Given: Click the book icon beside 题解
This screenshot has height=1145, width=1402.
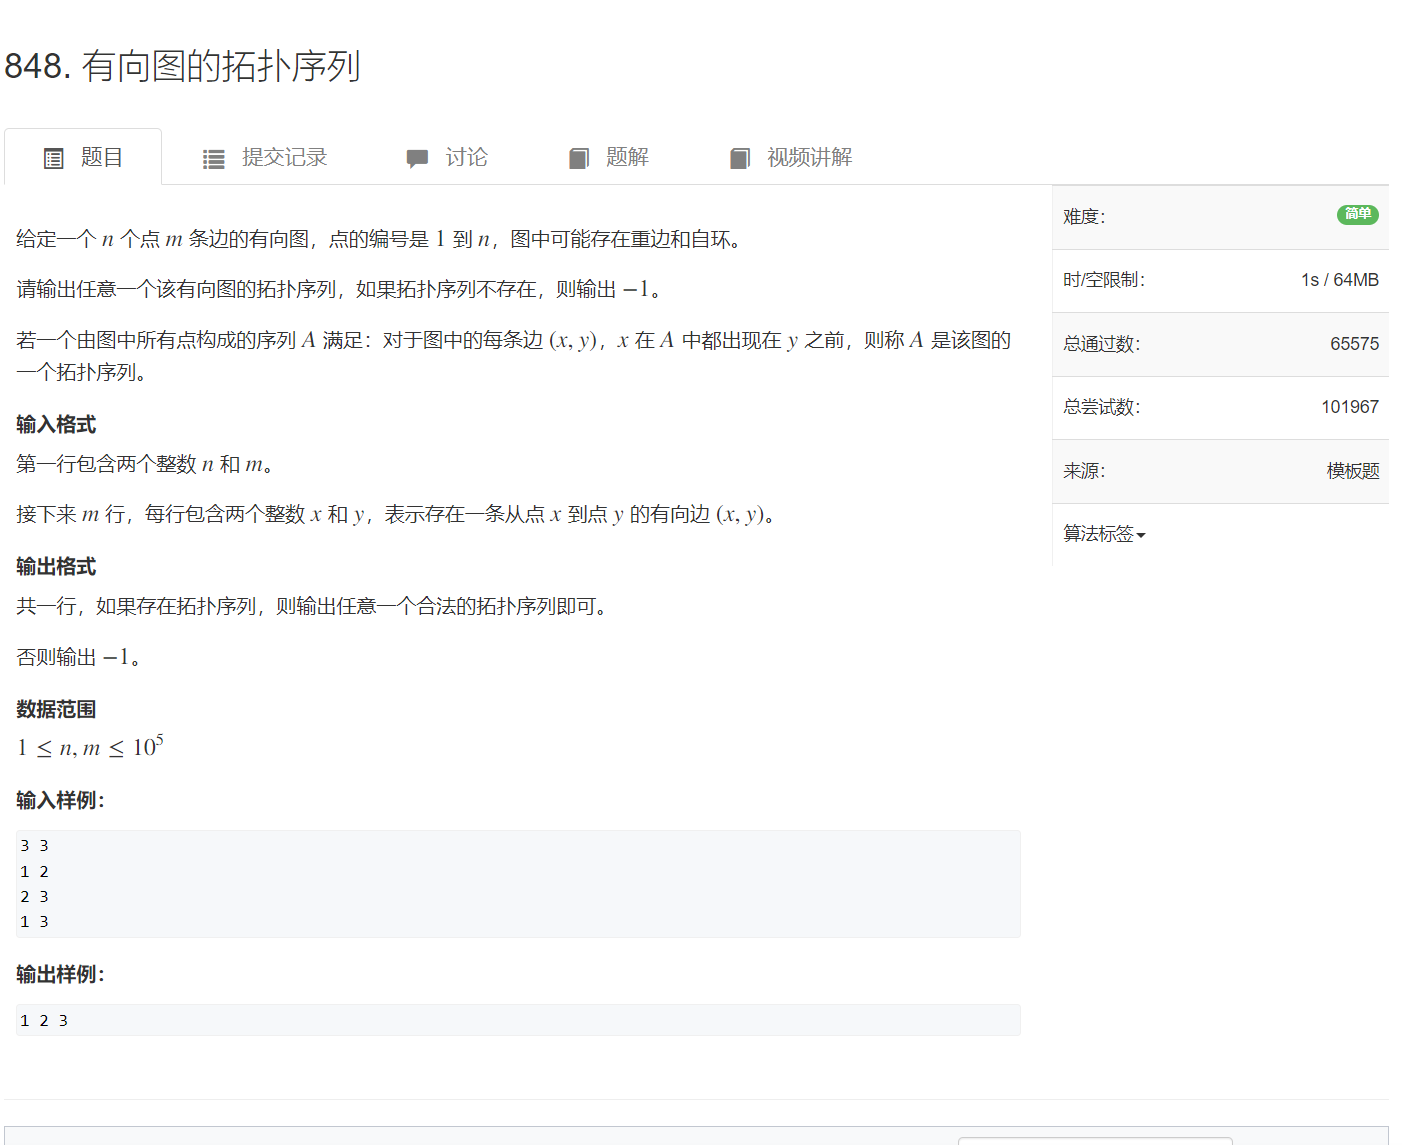Looking at the screenshot, I should click(579, 158).
